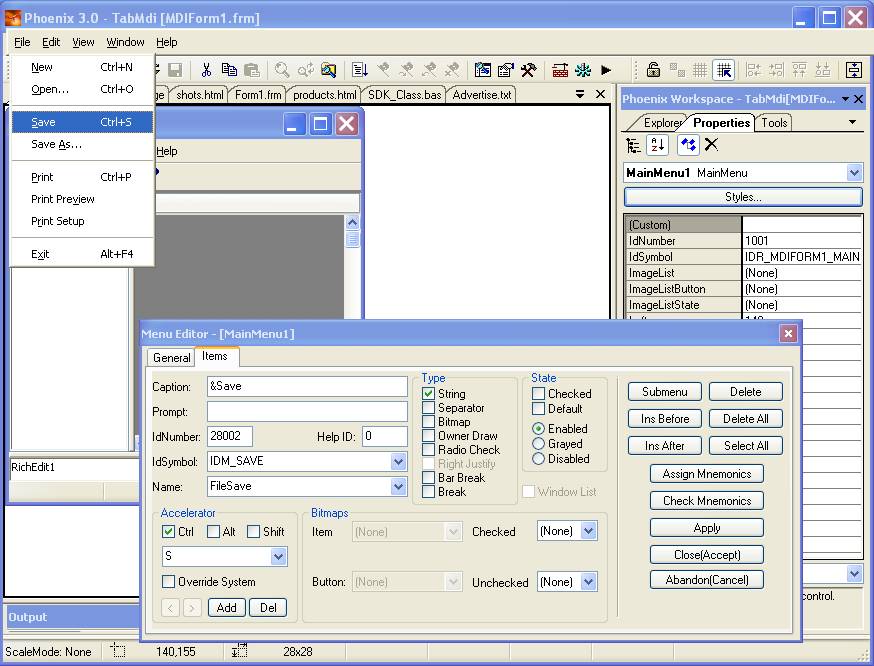
Task: Enable the Override System checkbox
Action: 168,582
